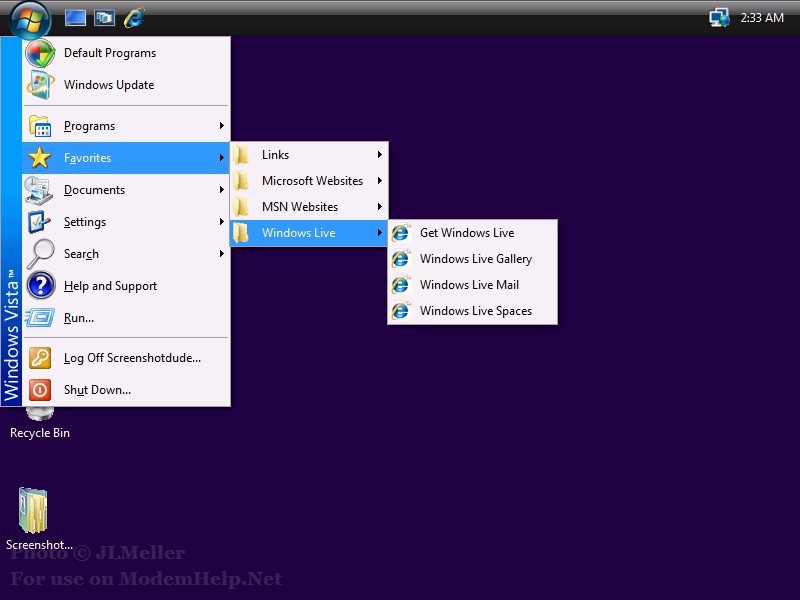Open the Documents menu label
Image resolution: width=800 pixels, height=600 pixels.
[x=94, y=190]
